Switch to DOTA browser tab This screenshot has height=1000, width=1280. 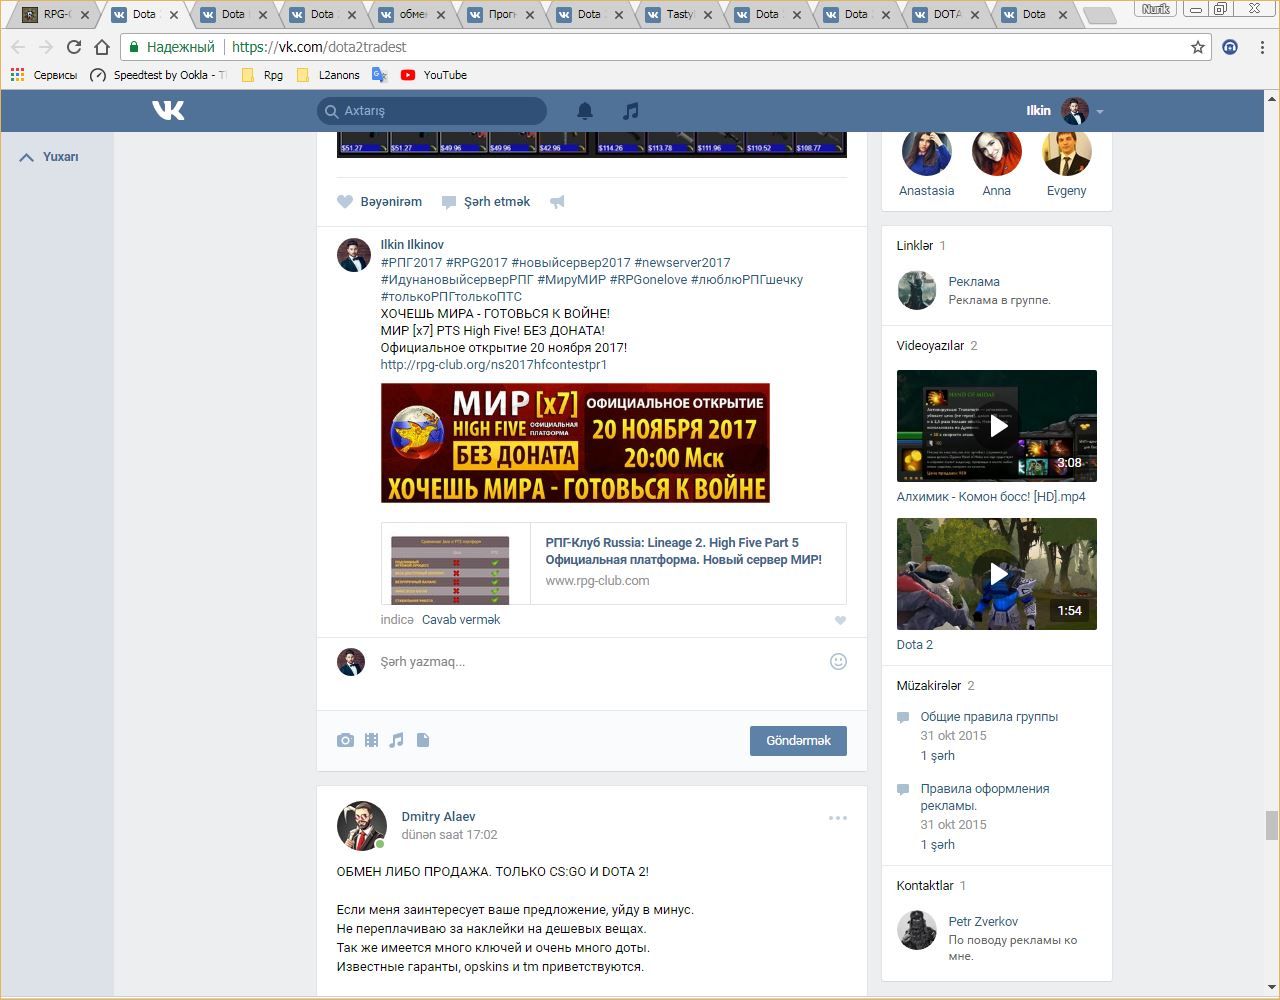[946, 15]
